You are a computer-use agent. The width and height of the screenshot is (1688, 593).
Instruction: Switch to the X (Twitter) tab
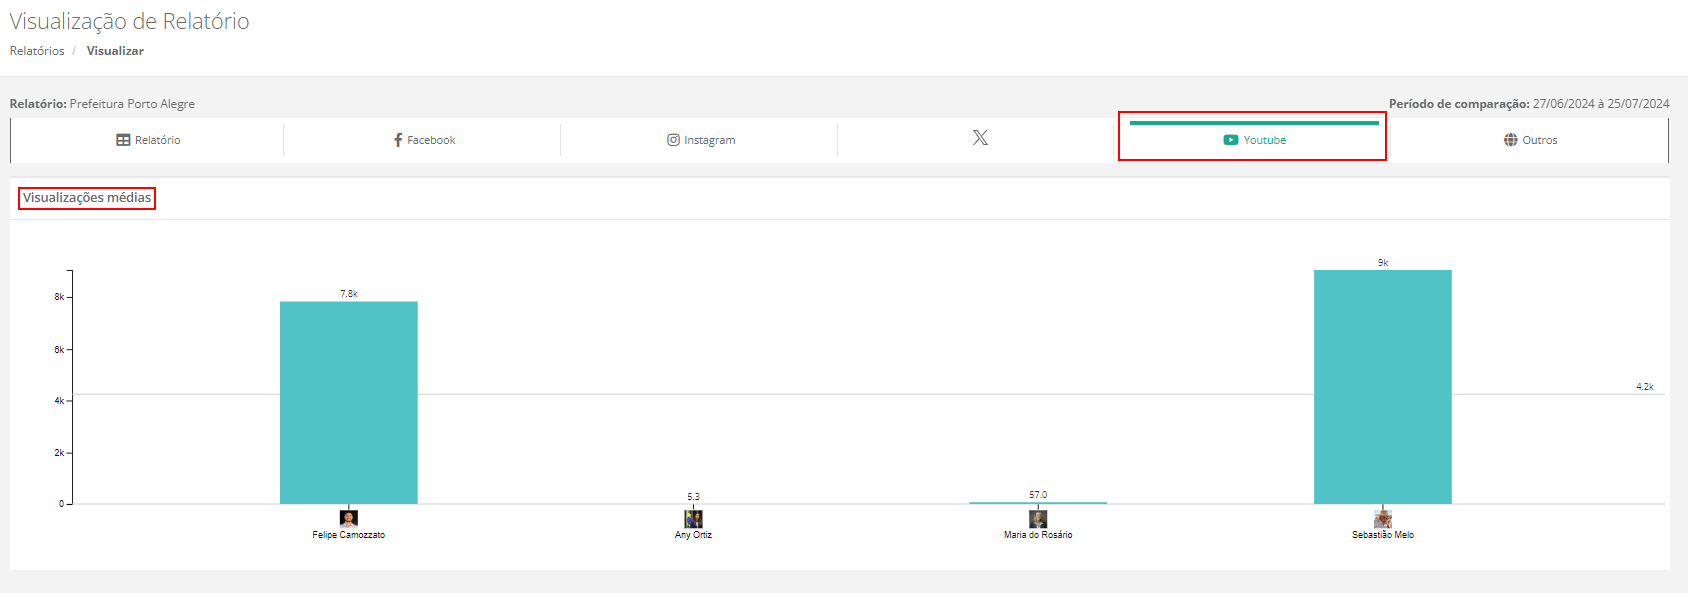click(x=980, y=138)
